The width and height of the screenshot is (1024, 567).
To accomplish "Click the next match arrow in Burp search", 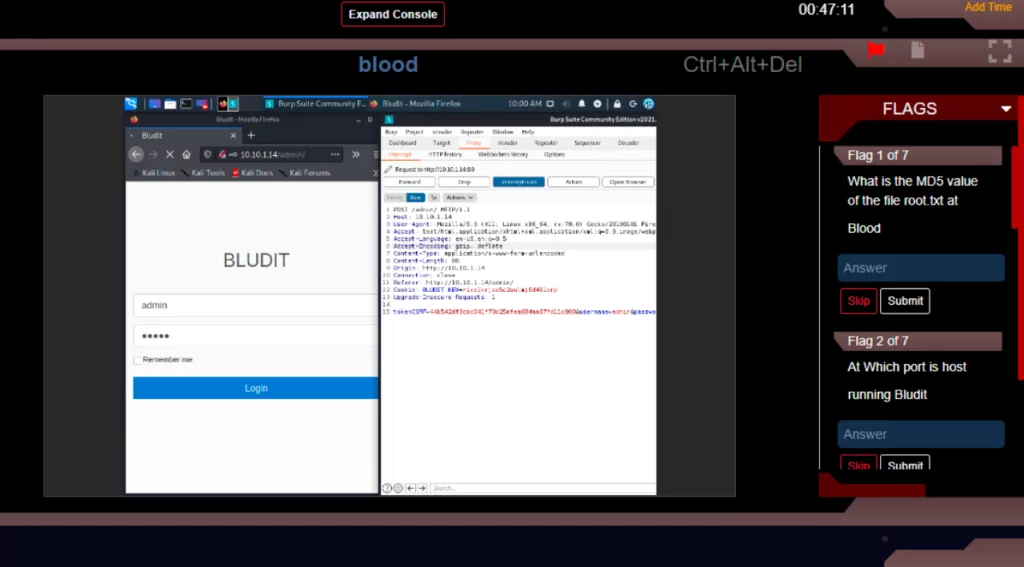I will 422,488.
